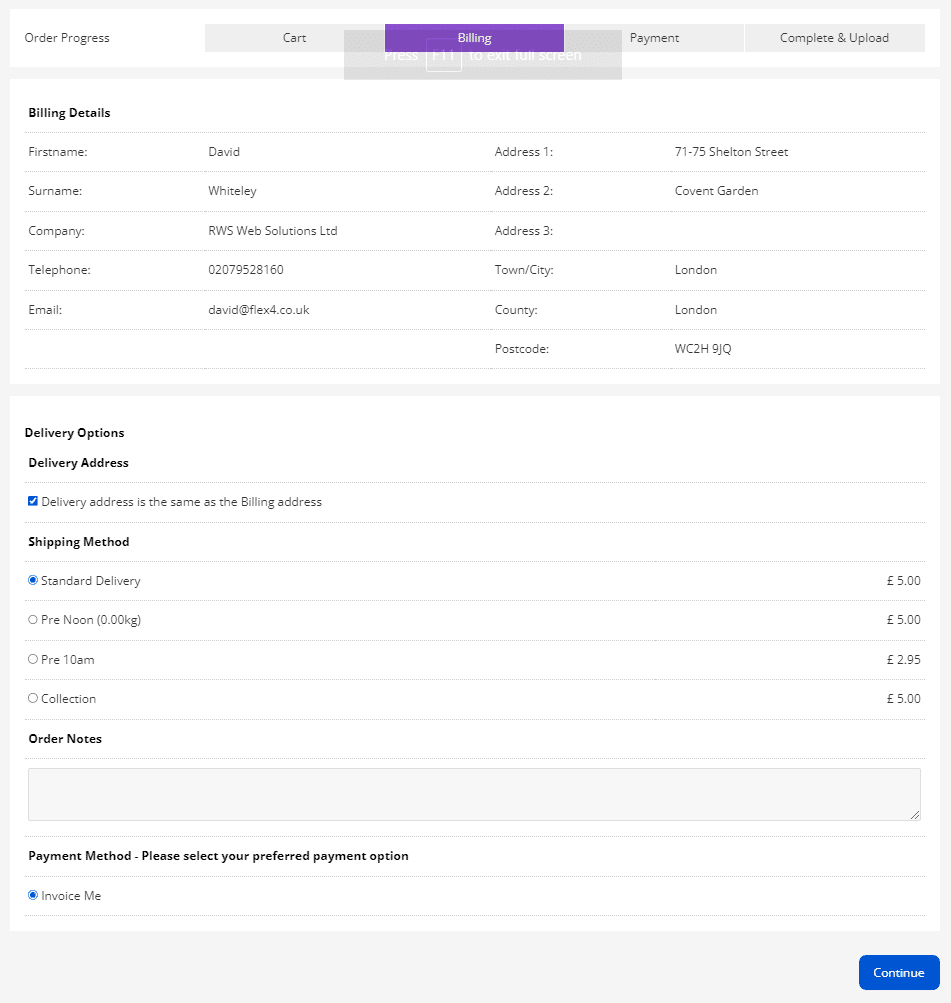
Task: Click the Postcode: label
Action: tap(522, 349)
